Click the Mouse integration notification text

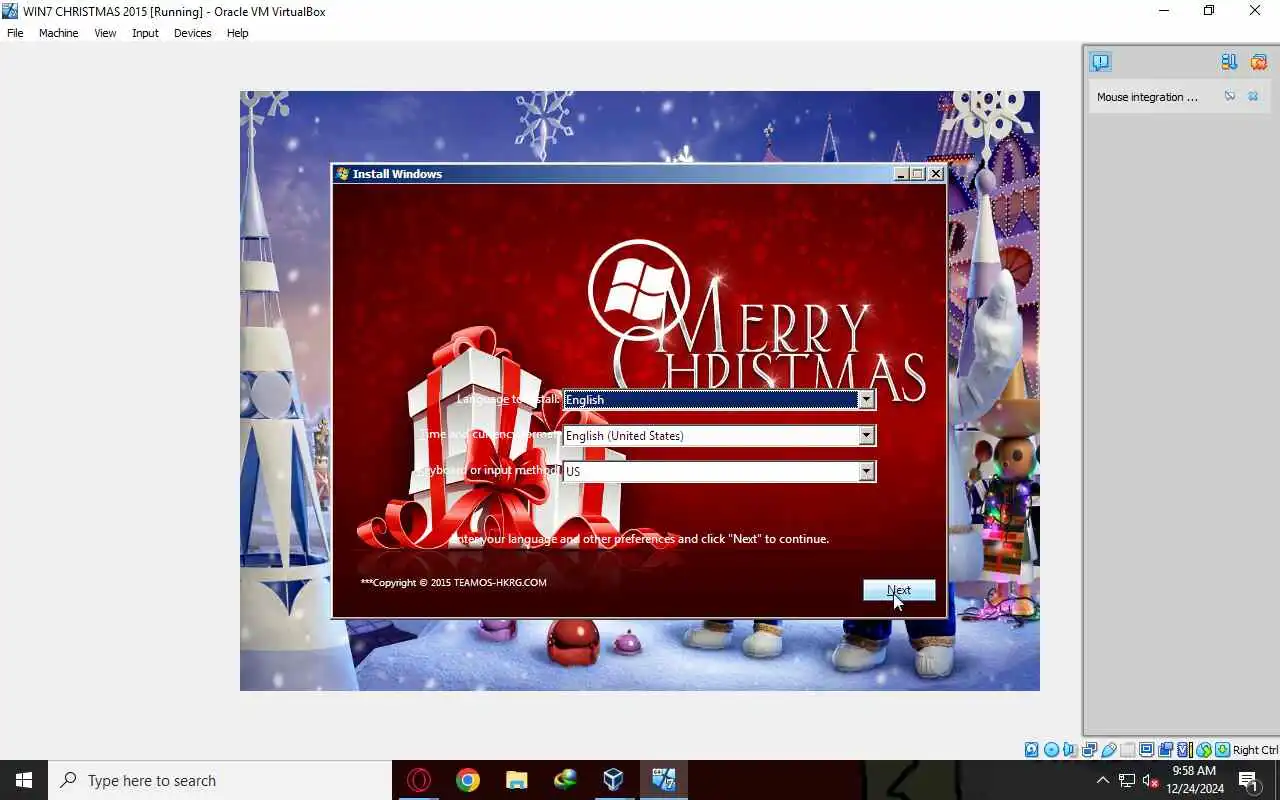[1147, 97]
